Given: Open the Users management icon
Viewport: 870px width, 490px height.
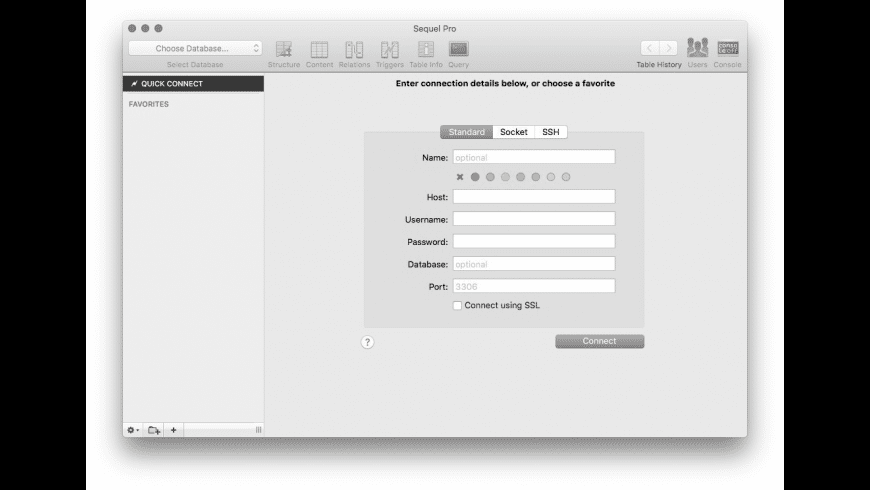Looking at the screenshot, I should coord(697,53).
